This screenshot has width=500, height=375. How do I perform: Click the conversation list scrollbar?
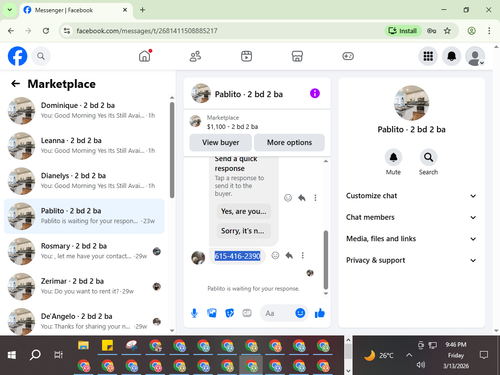172,150
